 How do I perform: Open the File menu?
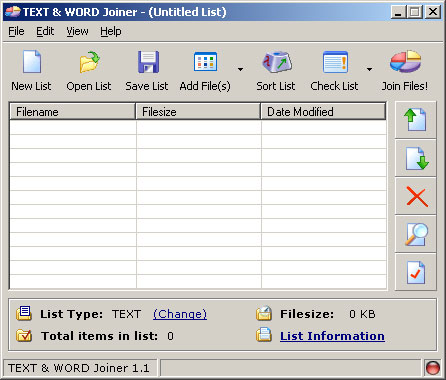click(x=16, y=31)
